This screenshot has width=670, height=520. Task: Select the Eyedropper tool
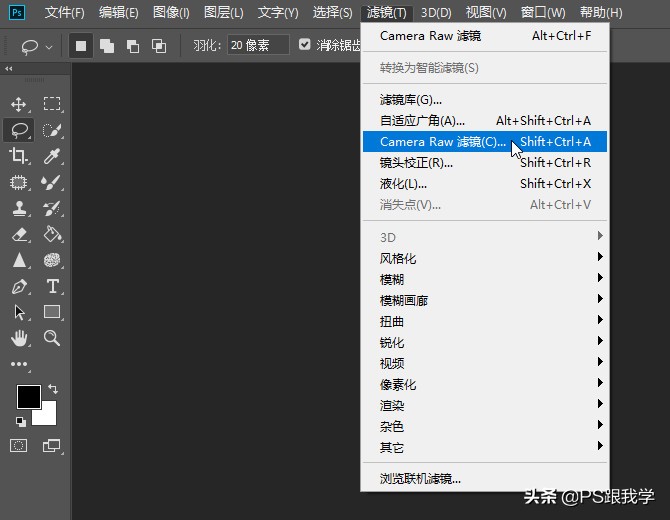52,156
